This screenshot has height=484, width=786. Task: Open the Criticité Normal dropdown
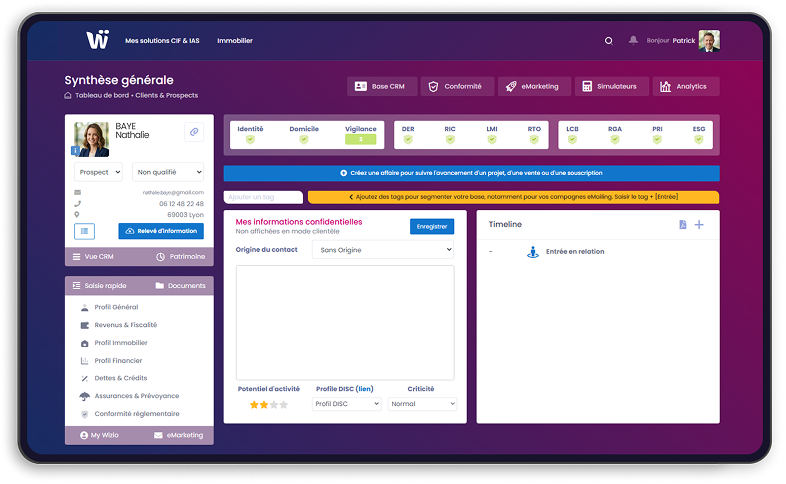pyautogui.click(x=421, y=404)
